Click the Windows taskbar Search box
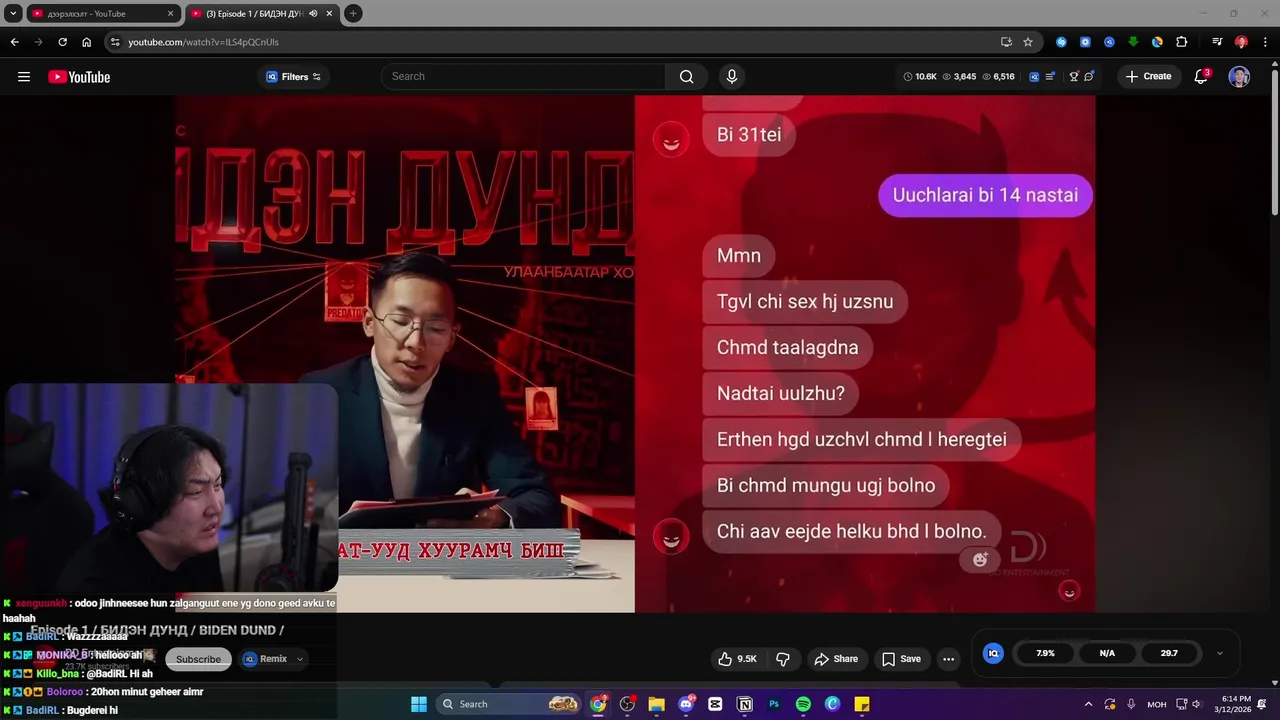This screenshot has height=720, width=1280. point(510,704)
